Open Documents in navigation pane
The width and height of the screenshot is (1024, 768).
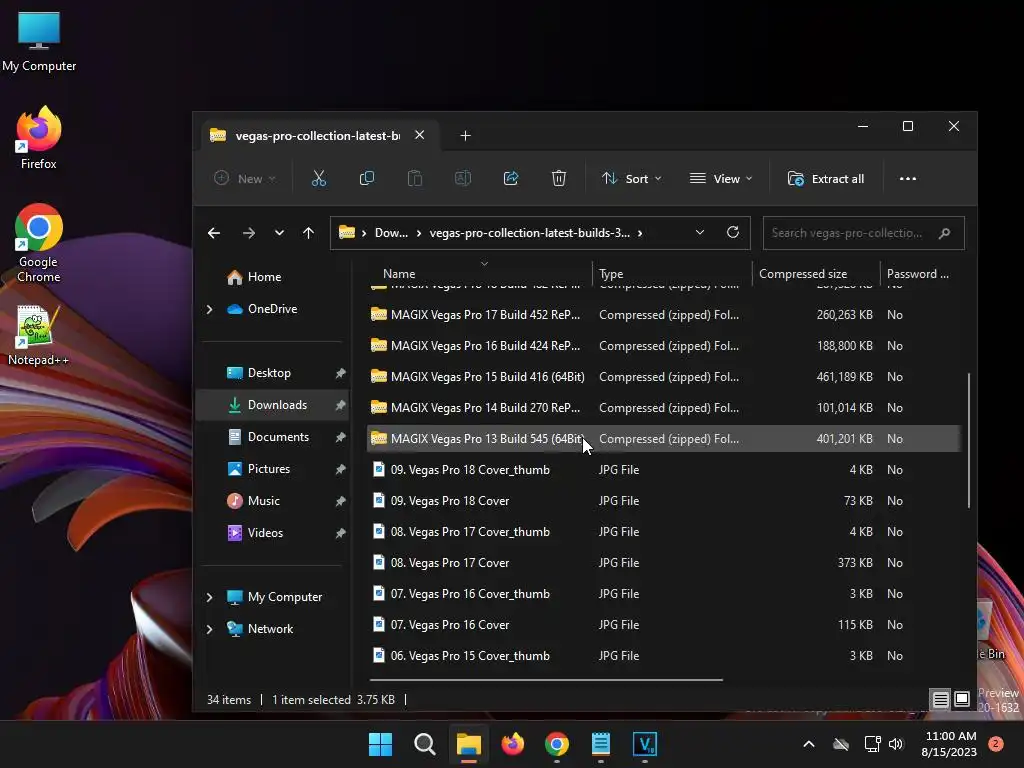(272, 437)
